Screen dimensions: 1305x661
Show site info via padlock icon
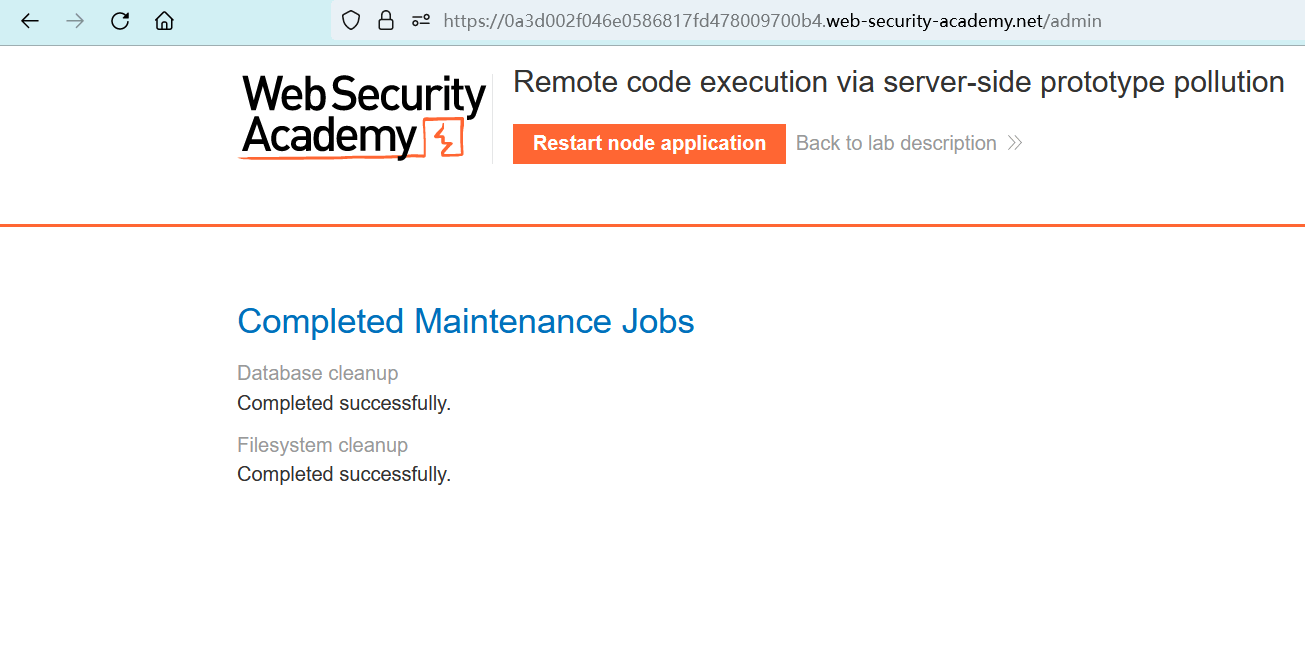(385, 21)
